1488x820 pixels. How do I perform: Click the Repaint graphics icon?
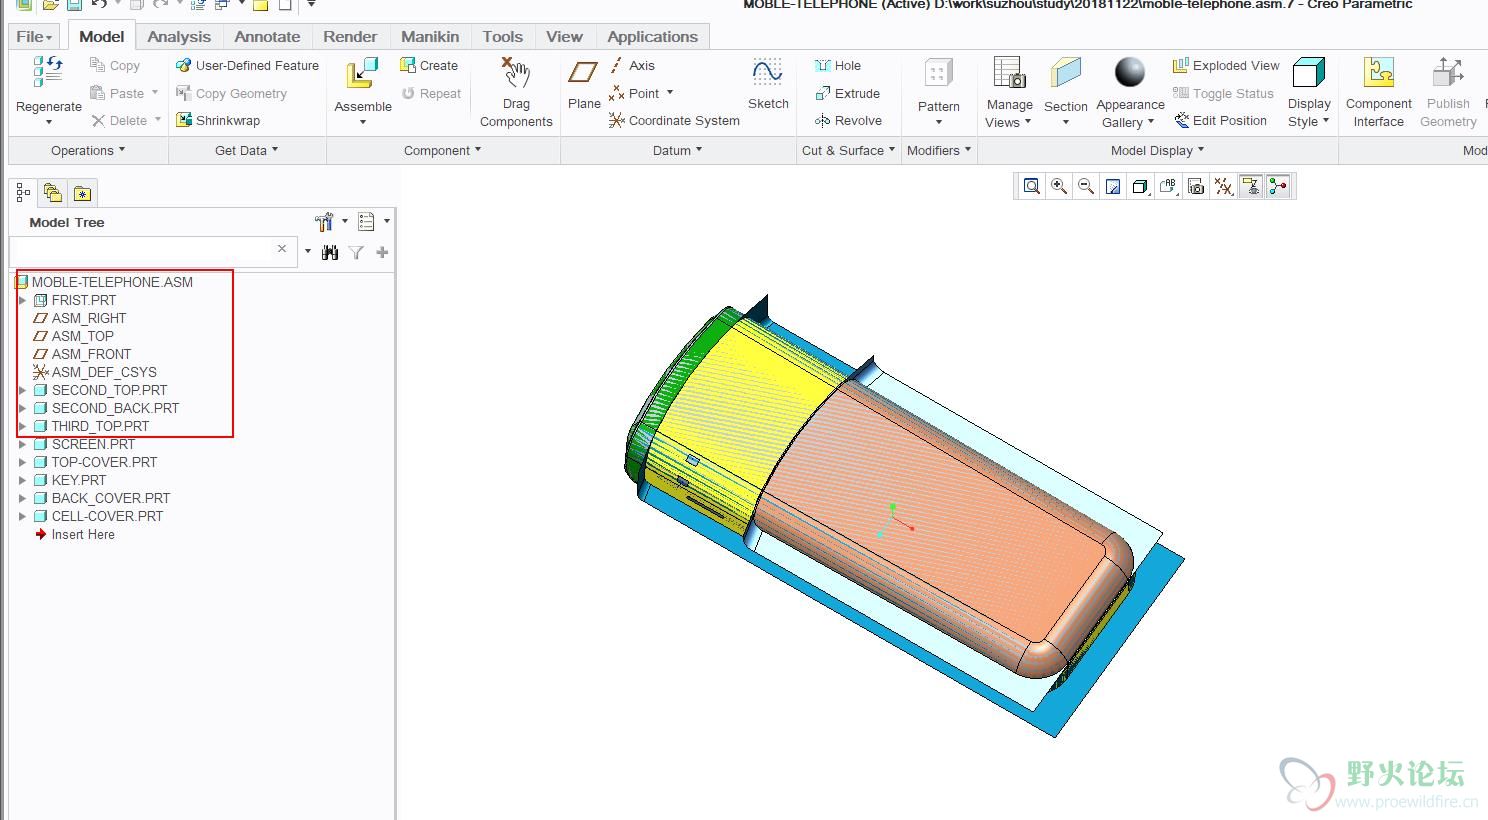pos(1113,186)
